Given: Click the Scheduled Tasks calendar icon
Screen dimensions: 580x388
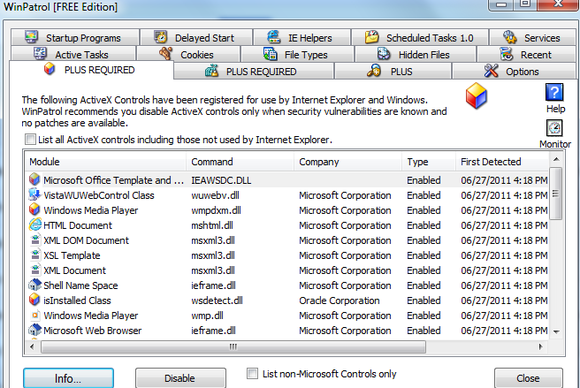Looking at the screenshot, I should (x=372, y=37).
